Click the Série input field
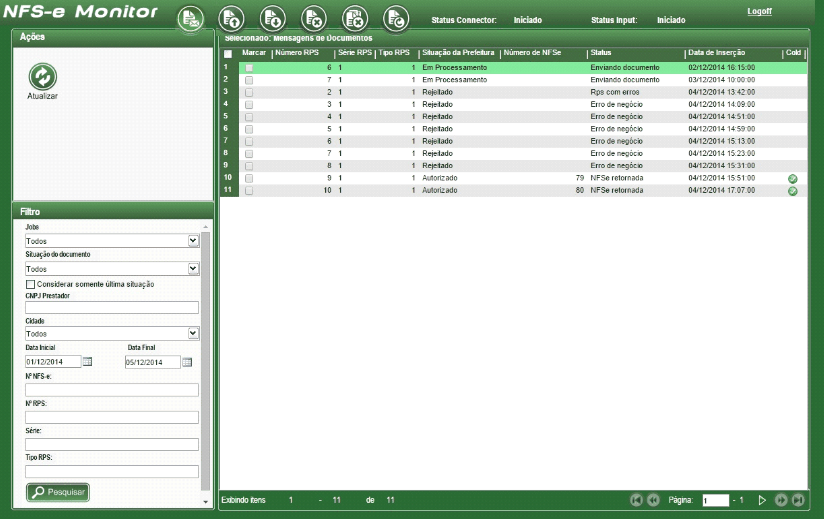Viewport: 824px width, 519px height. coord(112,444)
